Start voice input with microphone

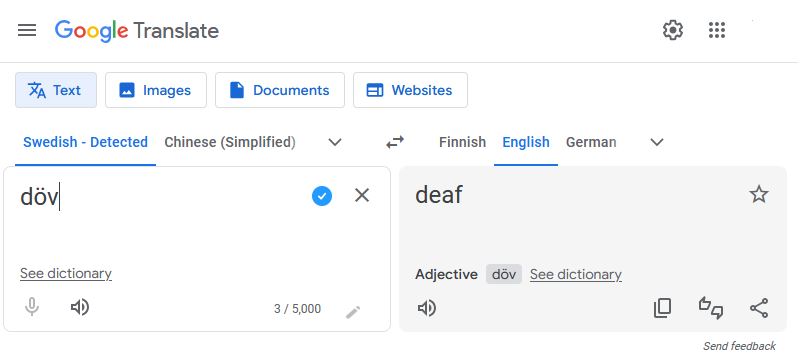pos(32,307)
